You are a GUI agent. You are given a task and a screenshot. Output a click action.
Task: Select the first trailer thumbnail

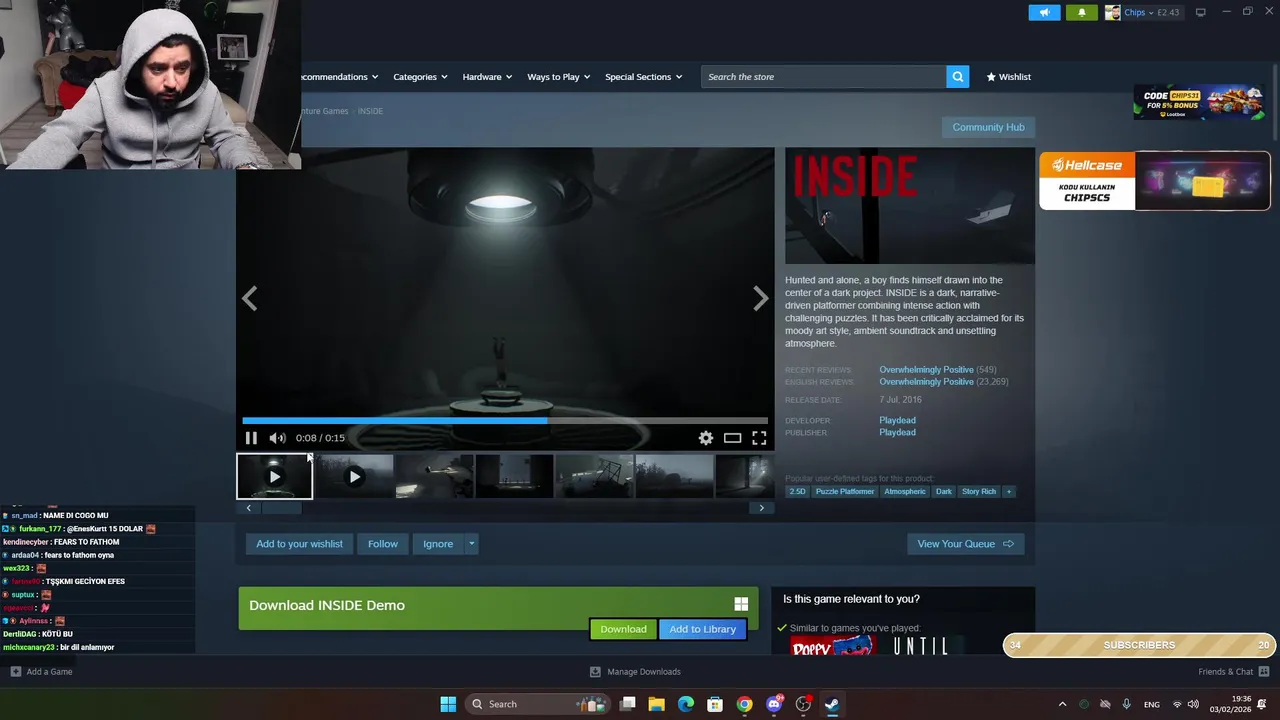[274, 476]
